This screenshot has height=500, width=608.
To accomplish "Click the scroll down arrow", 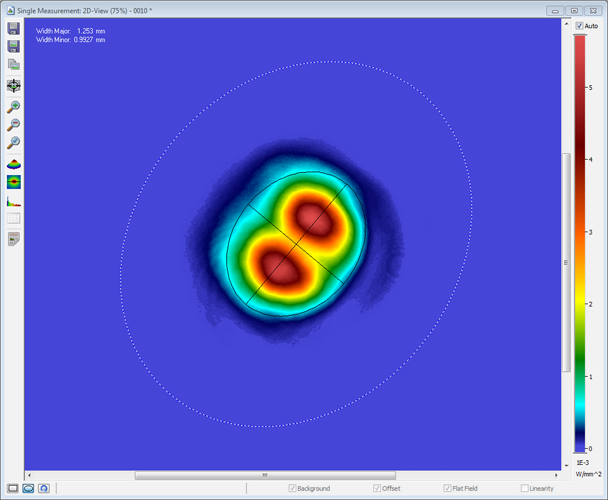I will pyautogui.click(x=566, y=465).
